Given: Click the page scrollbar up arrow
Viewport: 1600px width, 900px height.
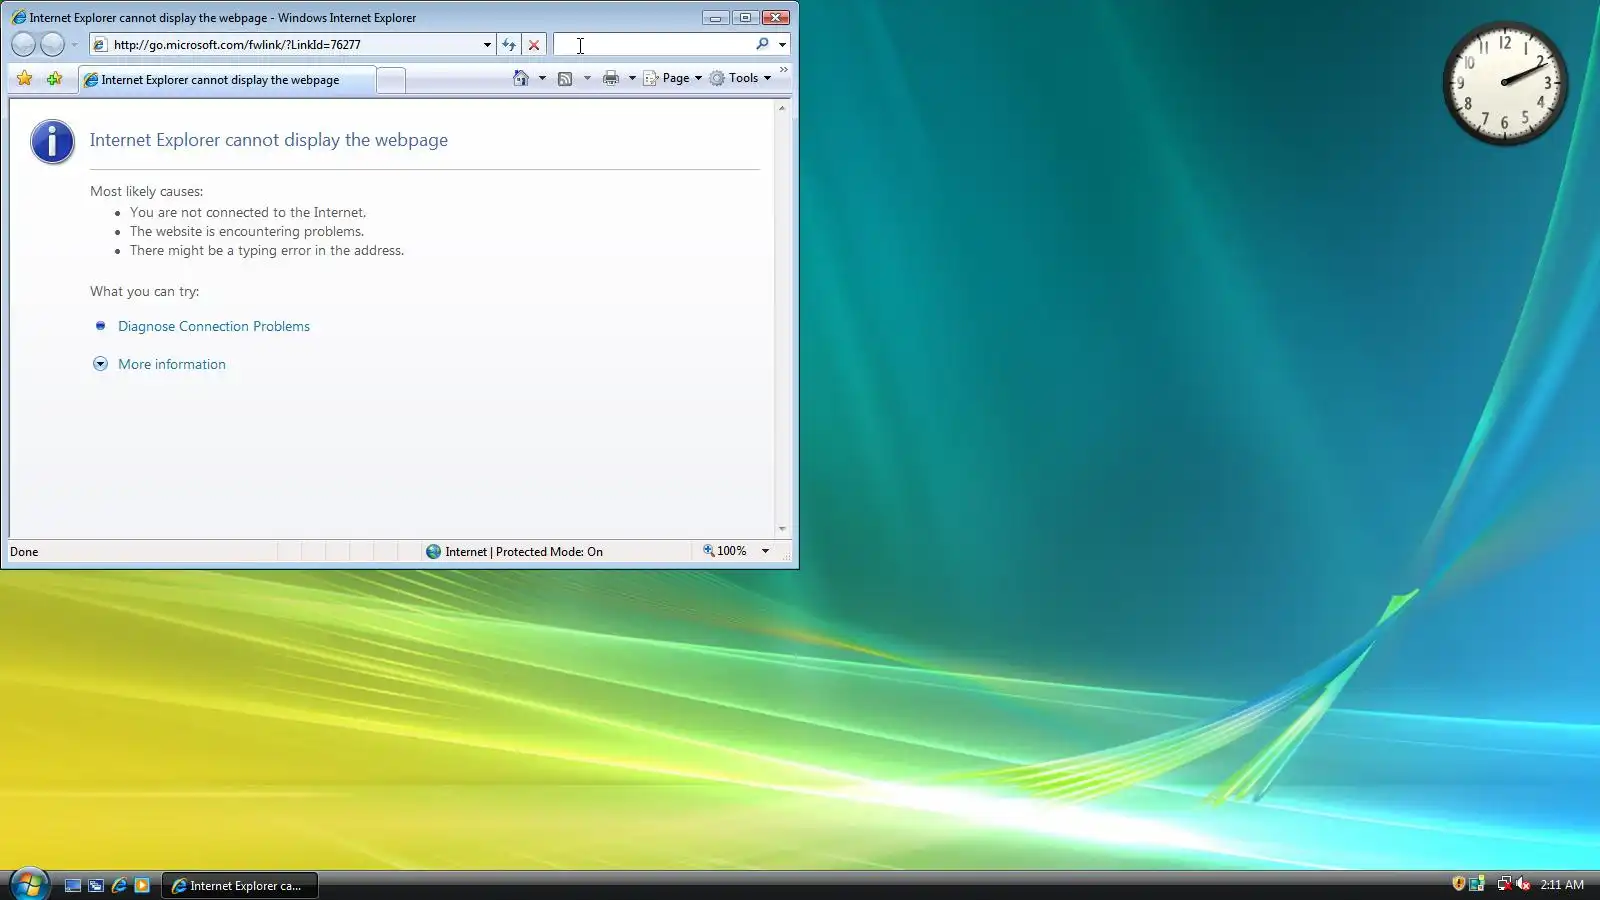Looking at the screenshot, I should click(782, 108).
